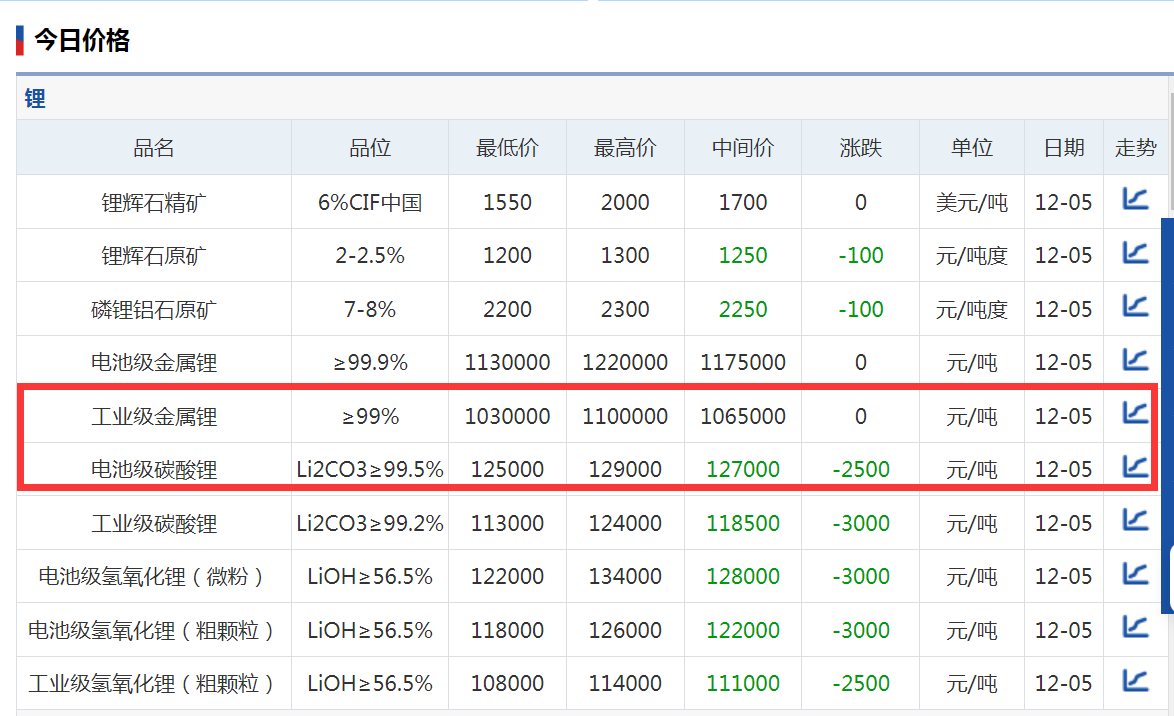The width and height of the screenshot is (1174, 716).
Task: Click the 7-8% grade cell
Action: pos(370,310)
